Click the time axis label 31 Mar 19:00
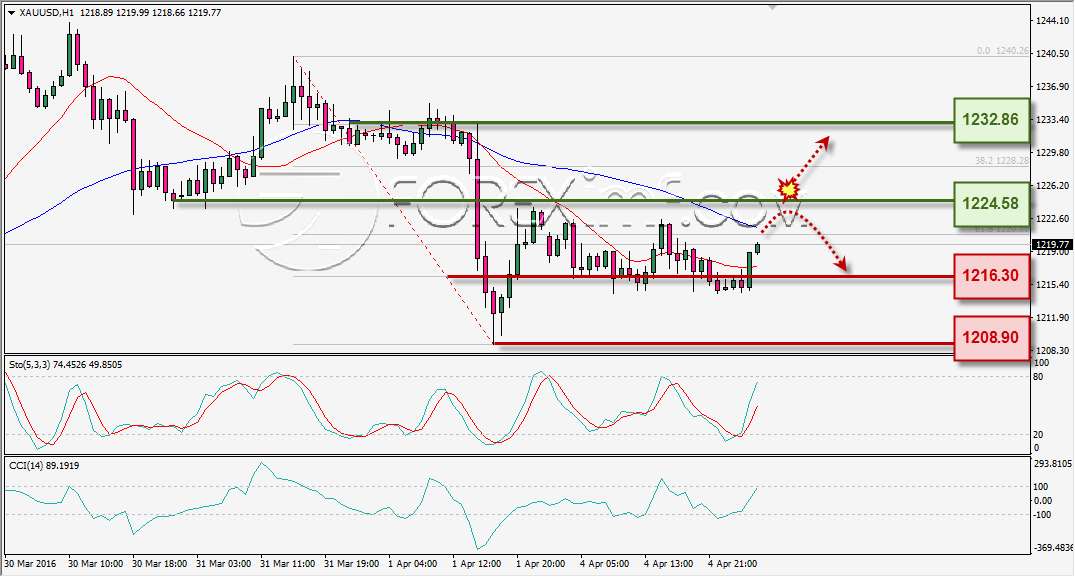 pos(352,563)
